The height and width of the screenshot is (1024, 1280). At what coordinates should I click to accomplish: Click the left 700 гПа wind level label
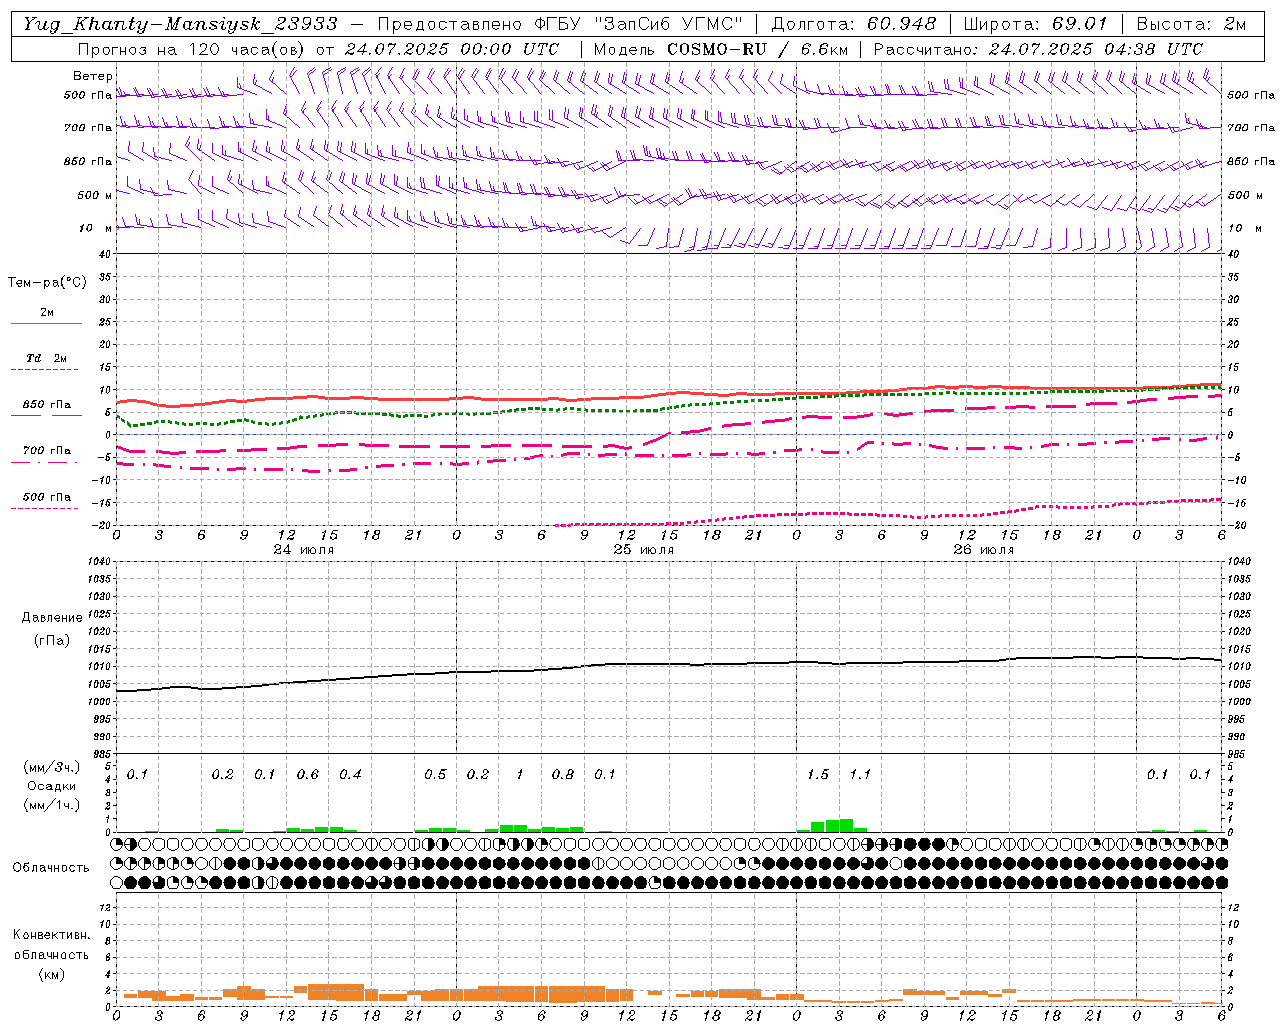click(x=88, y=128)
